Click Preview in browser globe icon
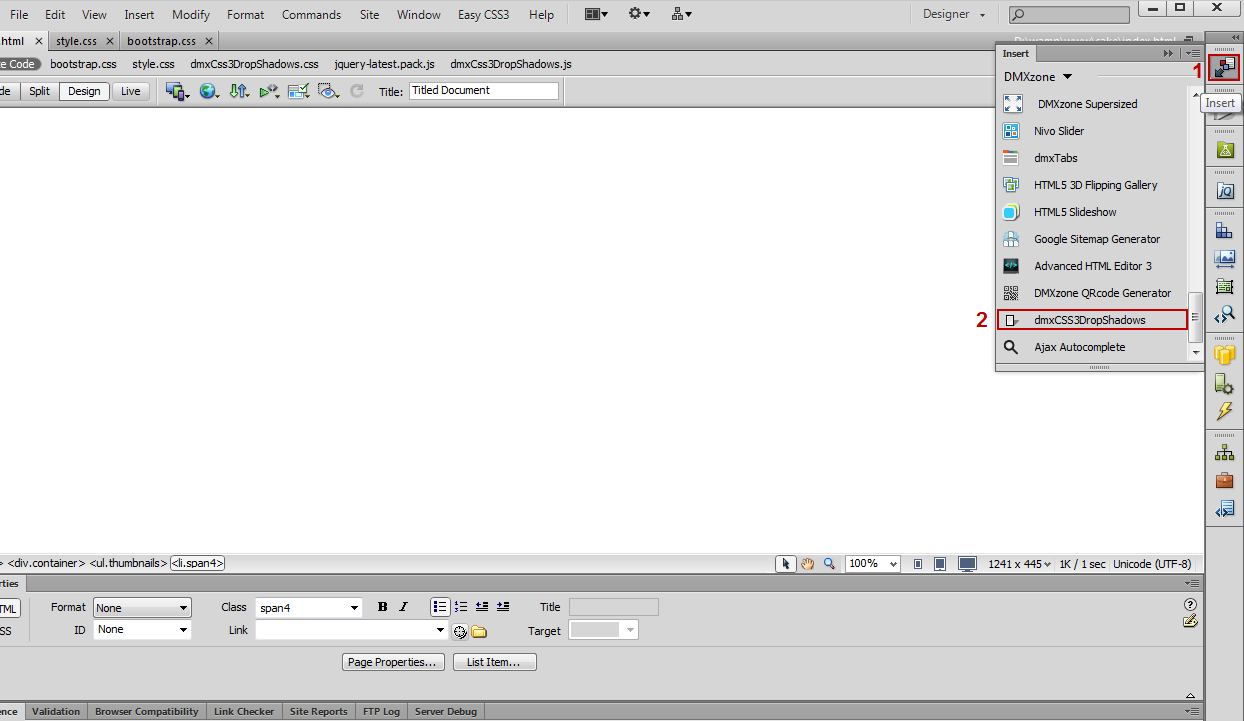This screenshot has height=721, width=1244. point(209,91)
